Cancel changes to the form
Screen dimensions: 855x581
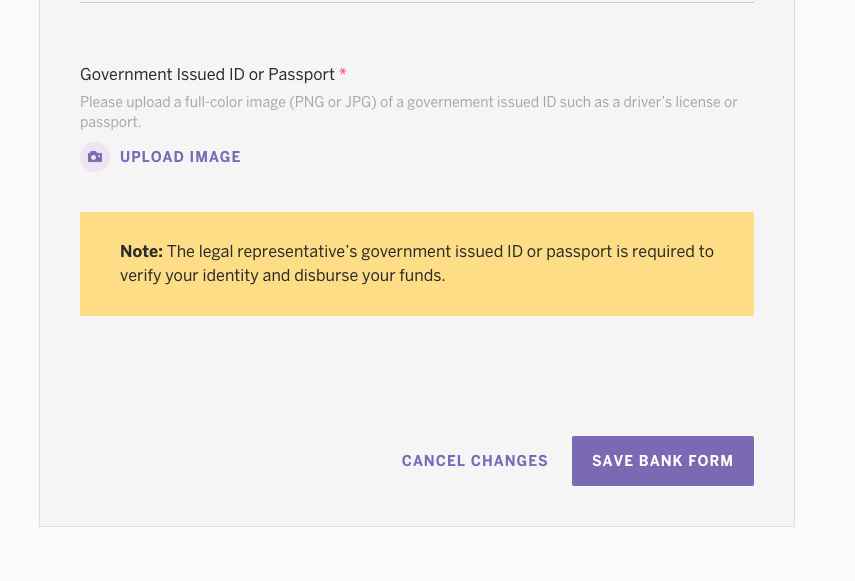[x=474, y=461]
